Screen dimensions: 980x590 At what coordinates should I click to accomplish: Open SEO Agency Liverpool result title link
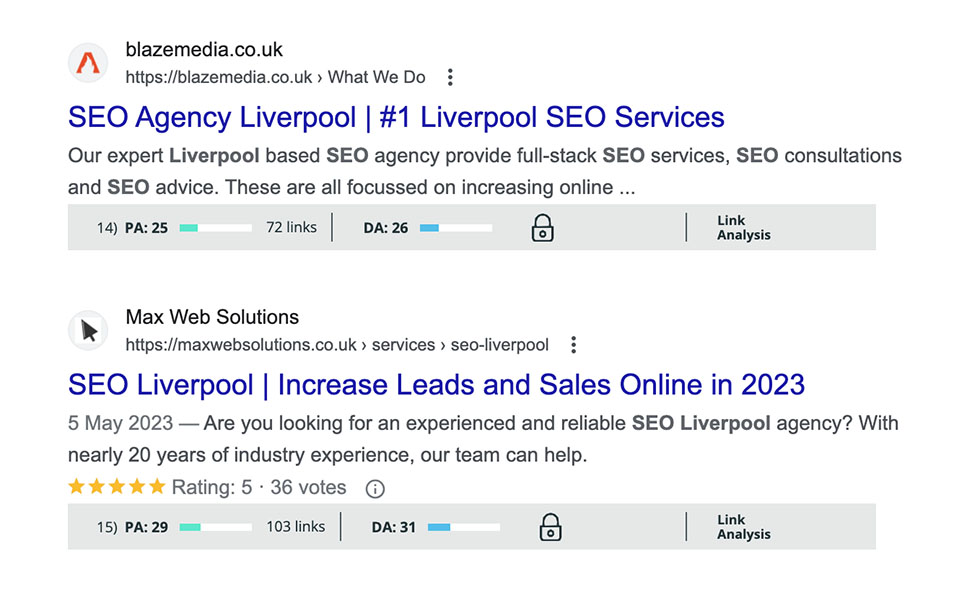pyautogui.click(x=396, y=118)
